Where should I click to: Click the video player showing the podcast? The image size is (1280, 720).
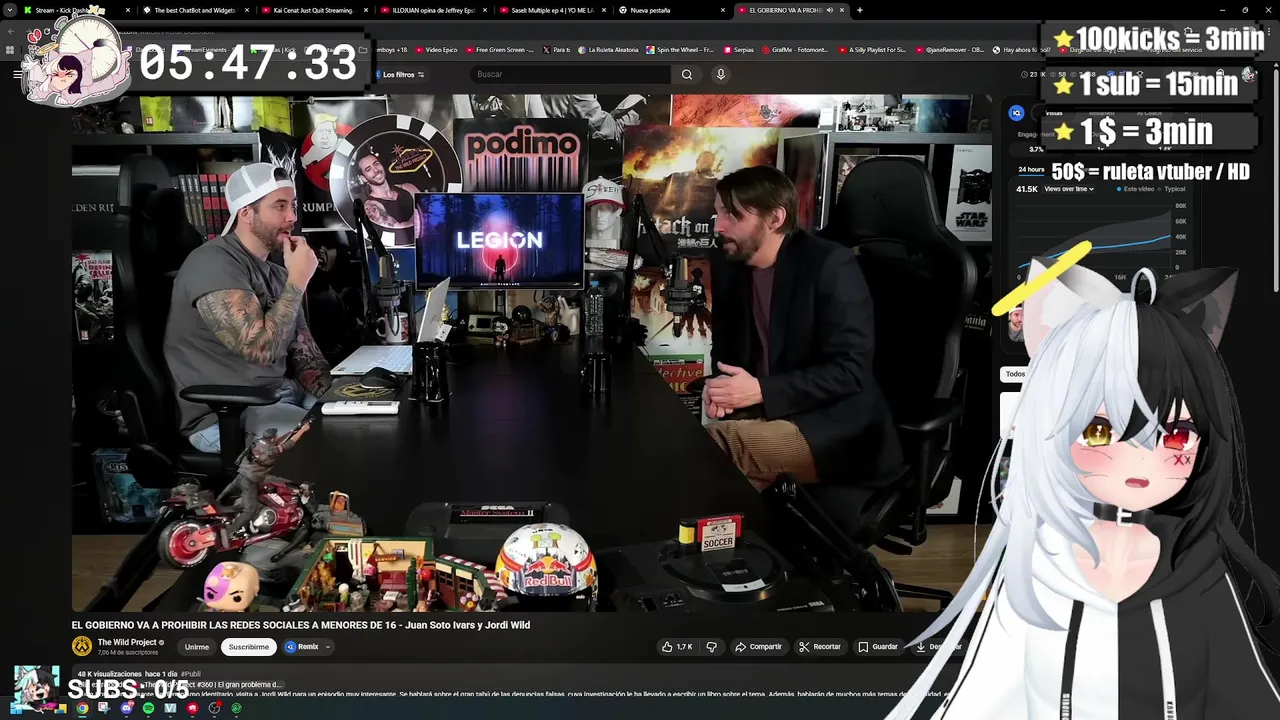tap(531, 352)
